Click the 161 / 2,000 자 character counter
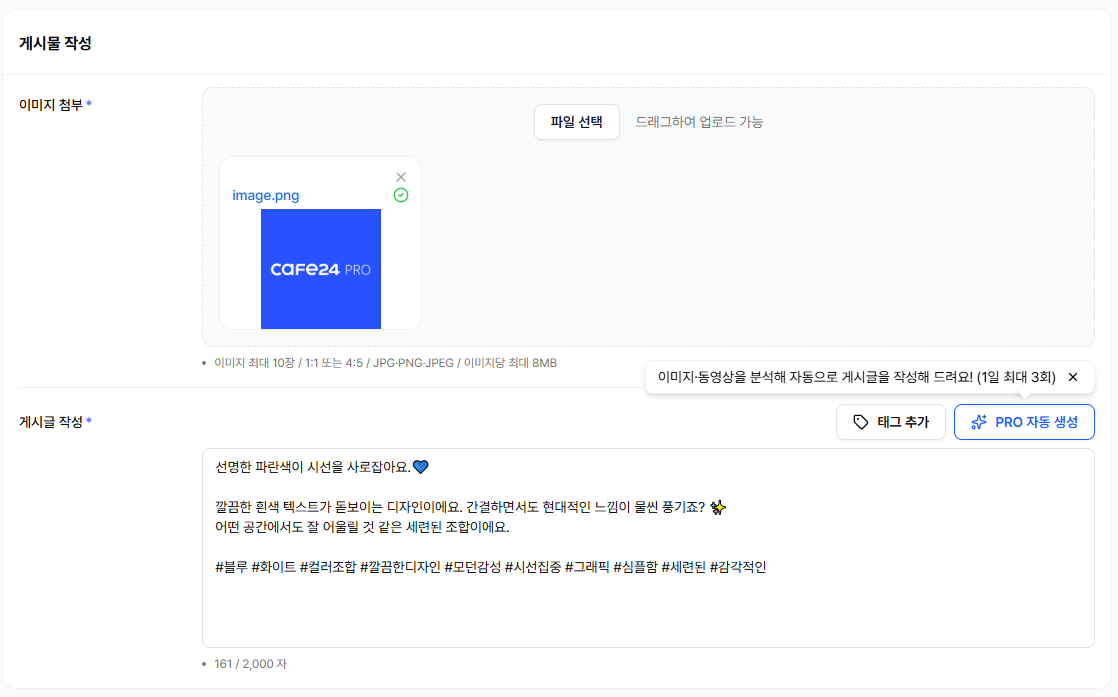The width and height of the screenshot is (1118, 697). point(250,664)
